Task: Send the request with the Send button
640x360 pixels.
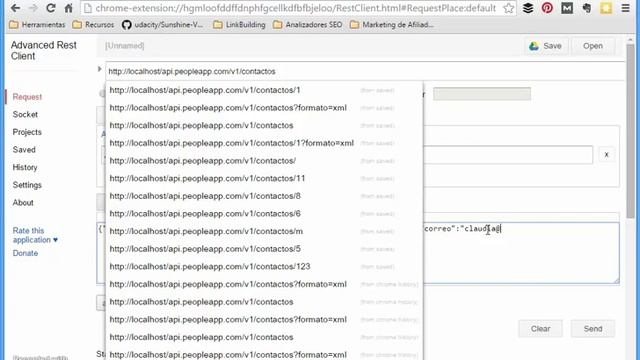Action: click(593, 329)
